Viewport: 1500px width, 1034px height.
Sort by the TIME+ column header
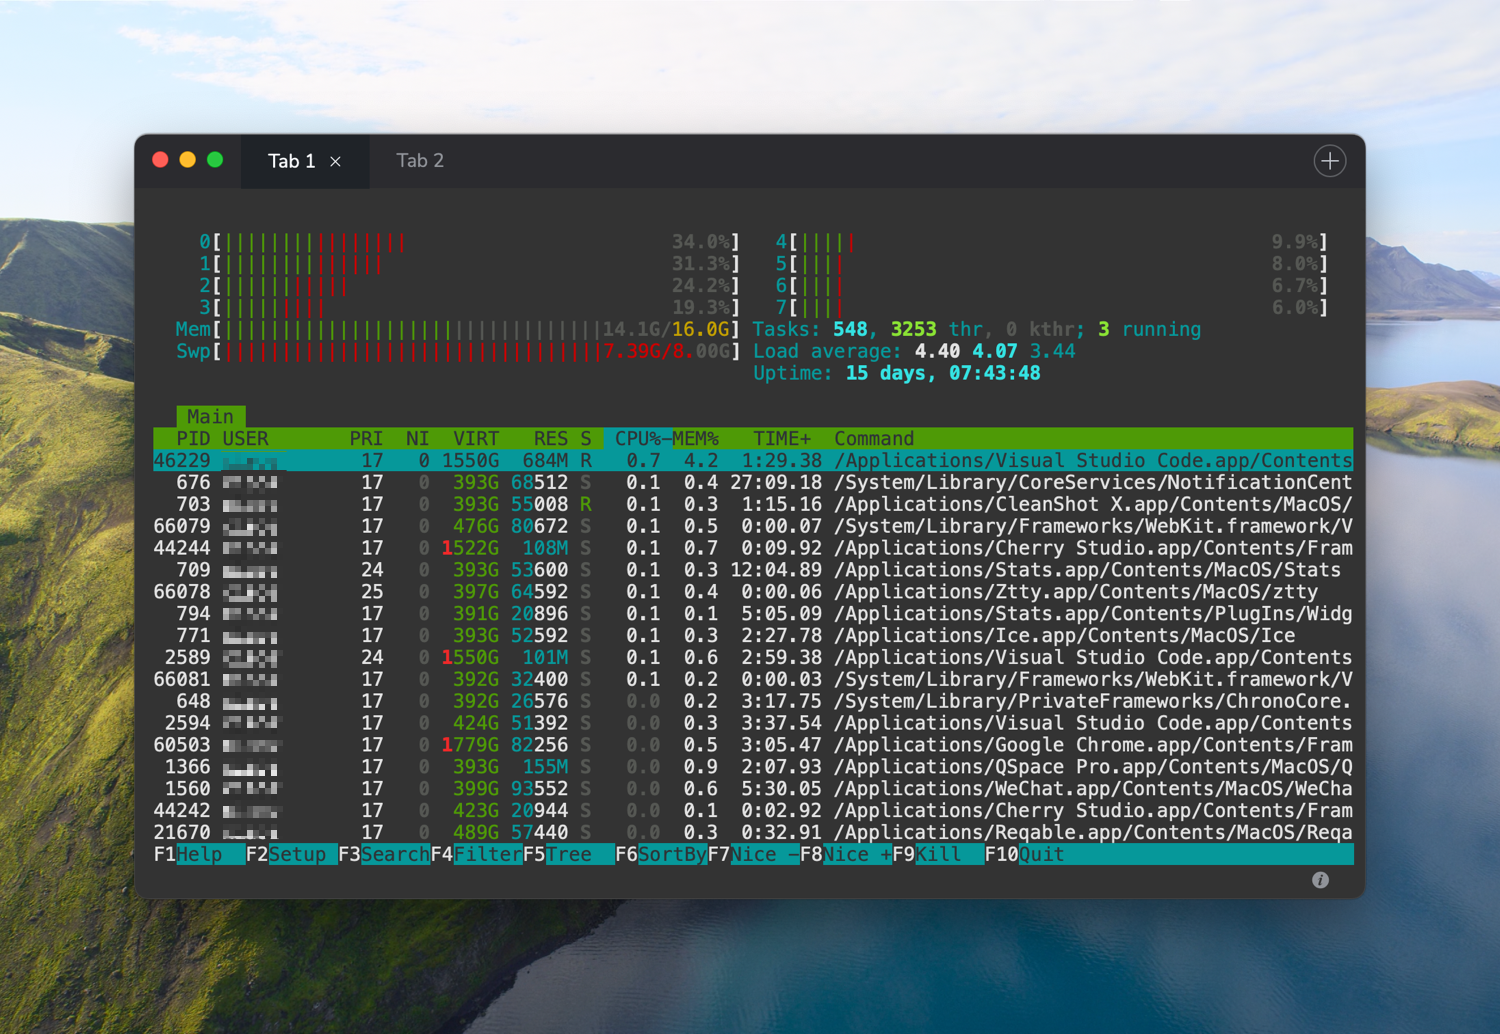781,439
